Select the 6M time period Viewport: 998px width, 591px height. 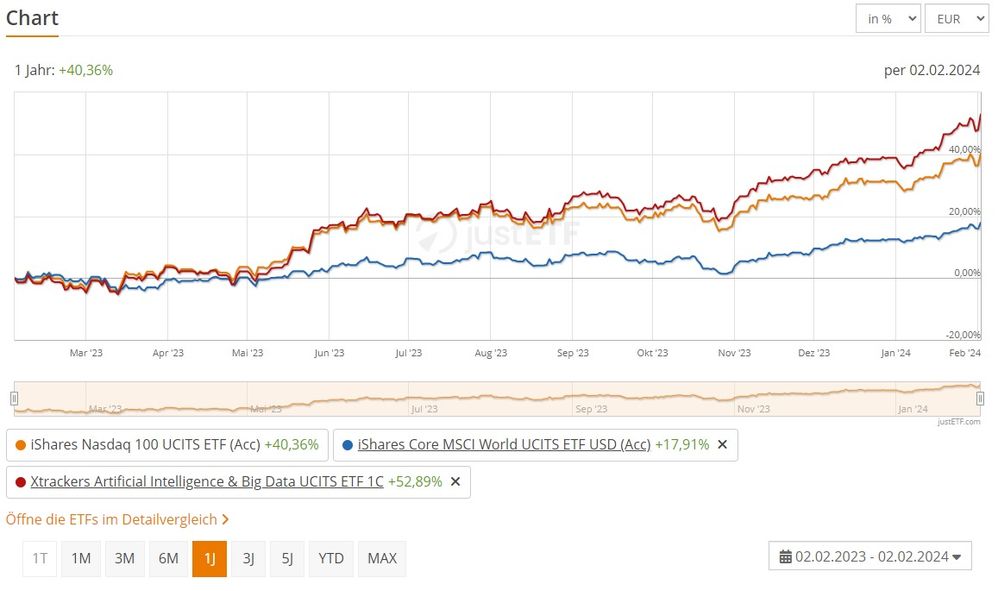(168, 559)
